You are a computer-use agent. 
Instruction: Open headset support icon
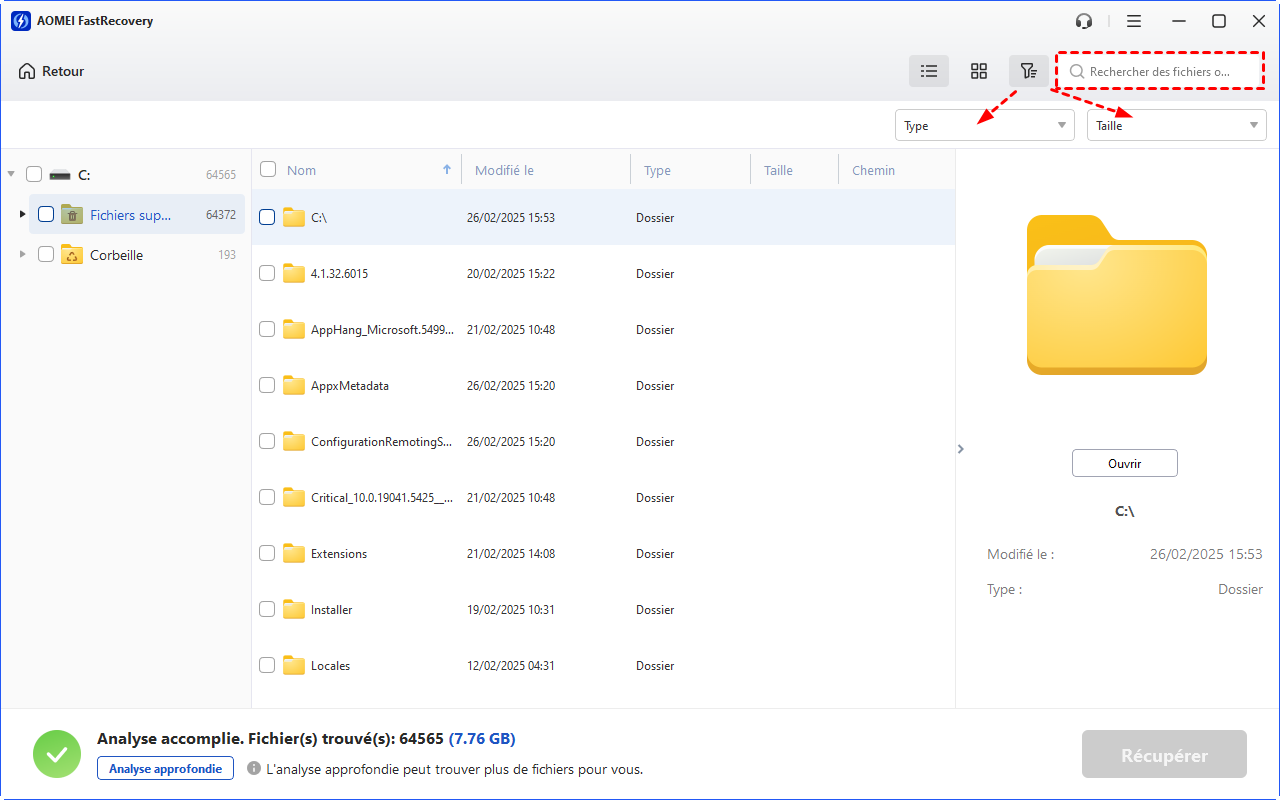(1083, 21)
